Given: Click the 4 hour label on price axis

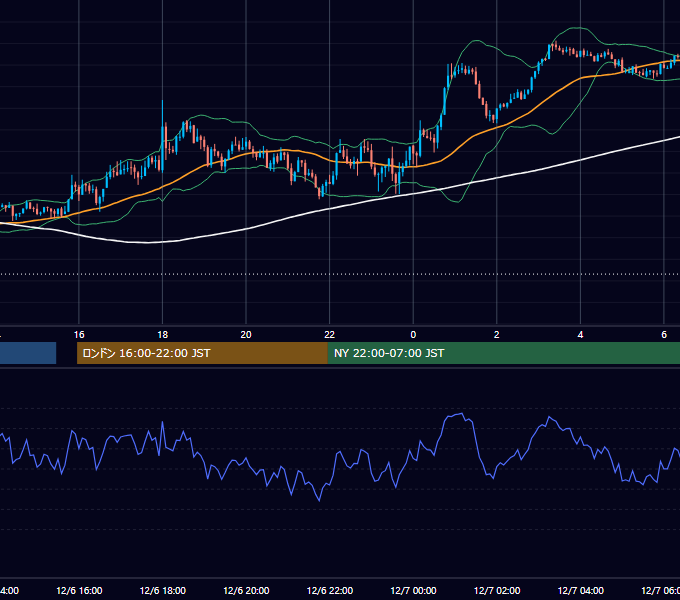Looking at the screenshot, I should tap(580, 335).
